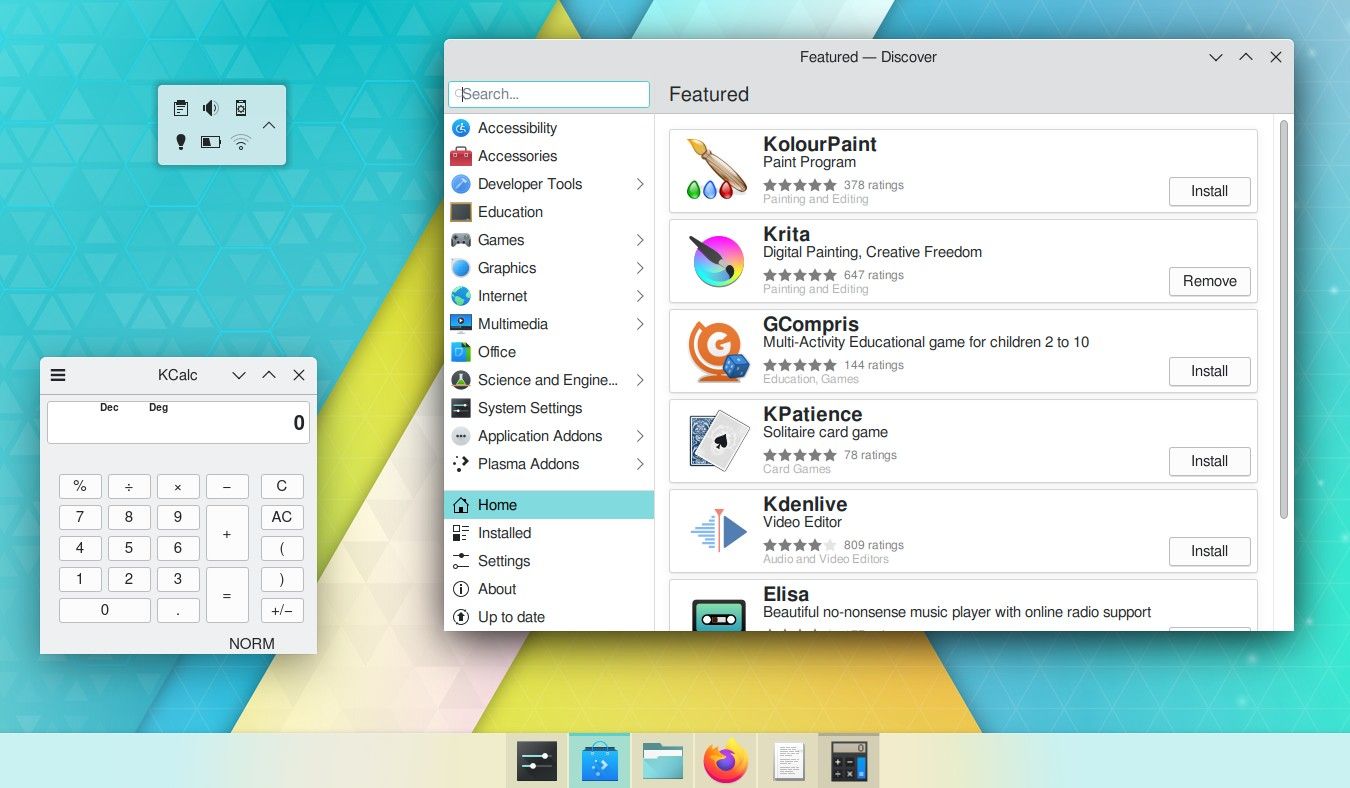1350x788 pixels.
Task: Launch Firefox from the taskbar
Action: (x=725, y=762)
